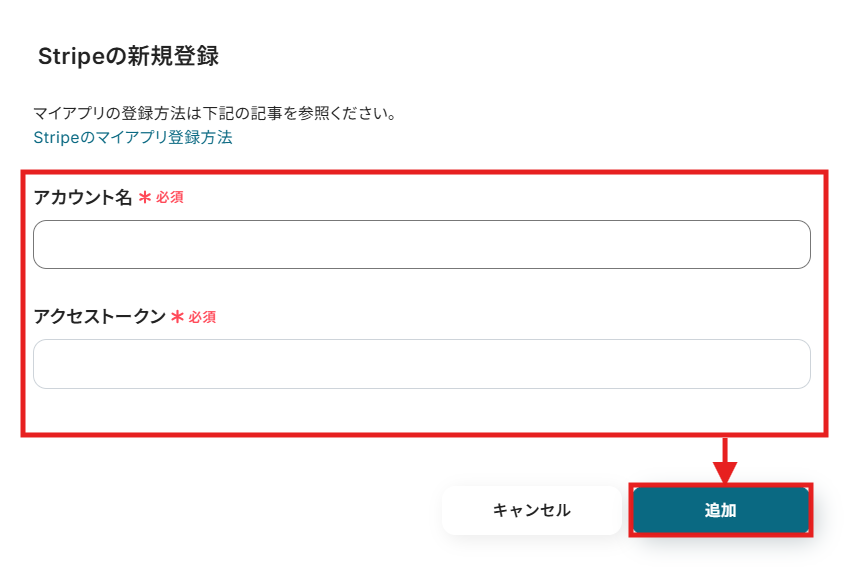Focus the アクセストークン input field
This screenshot has height=567, width=846.
[421, 364]
